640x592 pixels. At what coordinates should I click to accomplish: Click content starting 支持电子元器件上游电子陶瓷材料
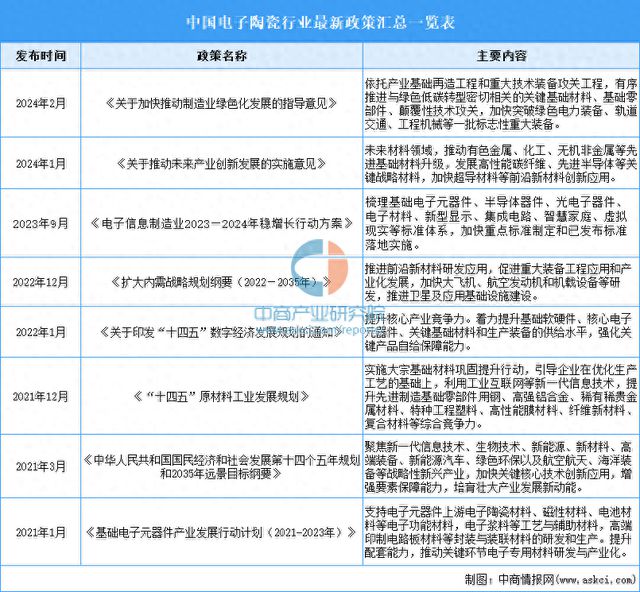[x=498, y=532]
